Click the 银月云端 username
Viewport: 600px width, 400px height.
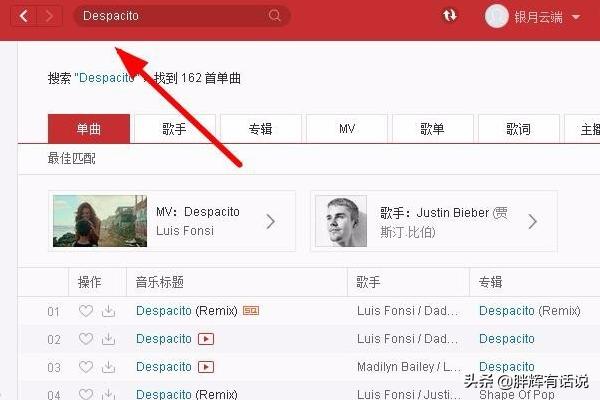tap(538, 17)
